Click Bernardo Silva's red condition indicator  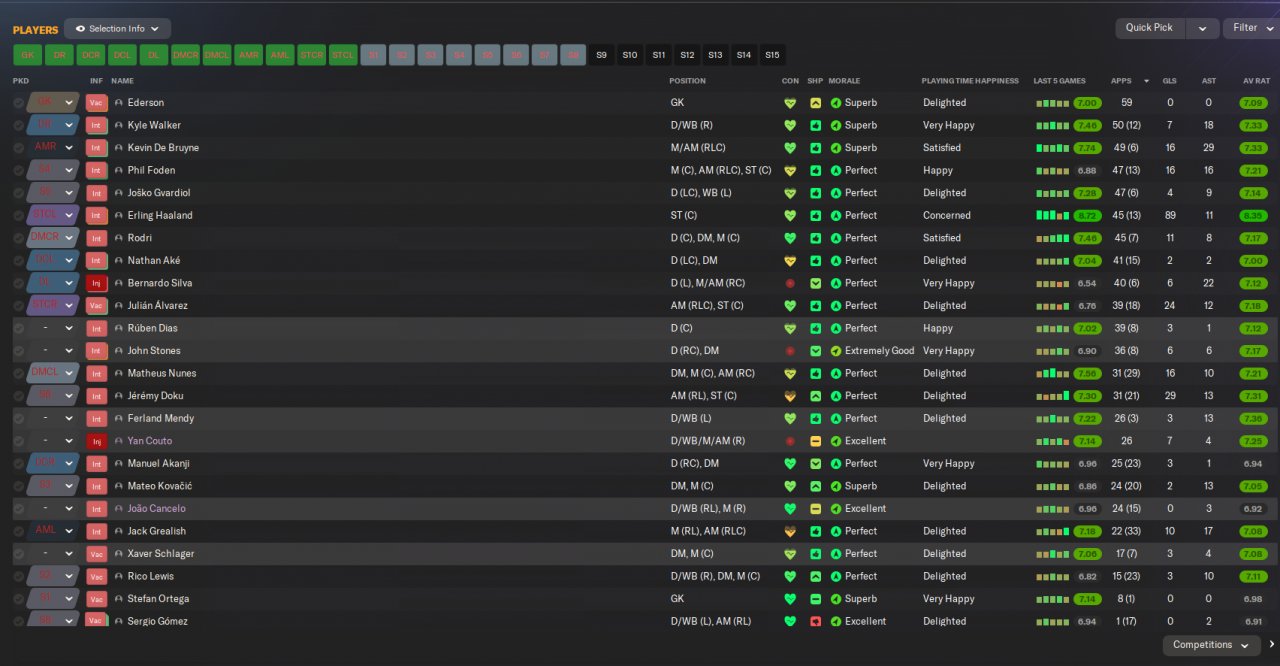coord(790,283)
